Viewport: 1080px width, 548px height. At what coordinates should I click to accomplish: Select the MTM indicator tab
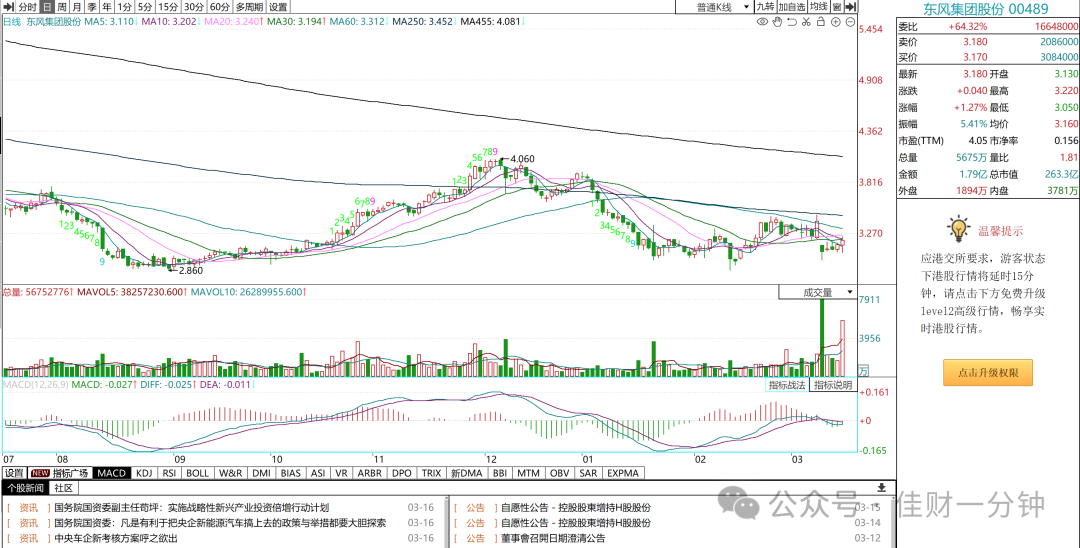tap(528, 474)
